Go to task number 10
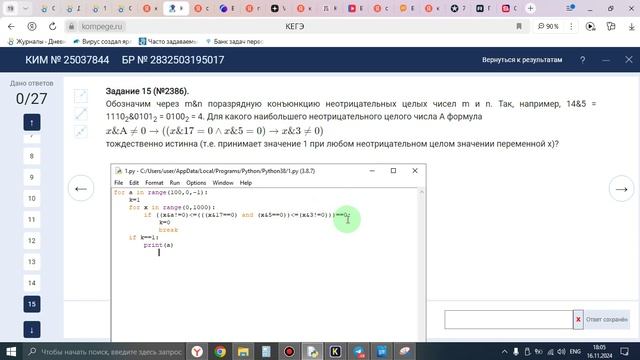640x360 pixels. [32, 199]
